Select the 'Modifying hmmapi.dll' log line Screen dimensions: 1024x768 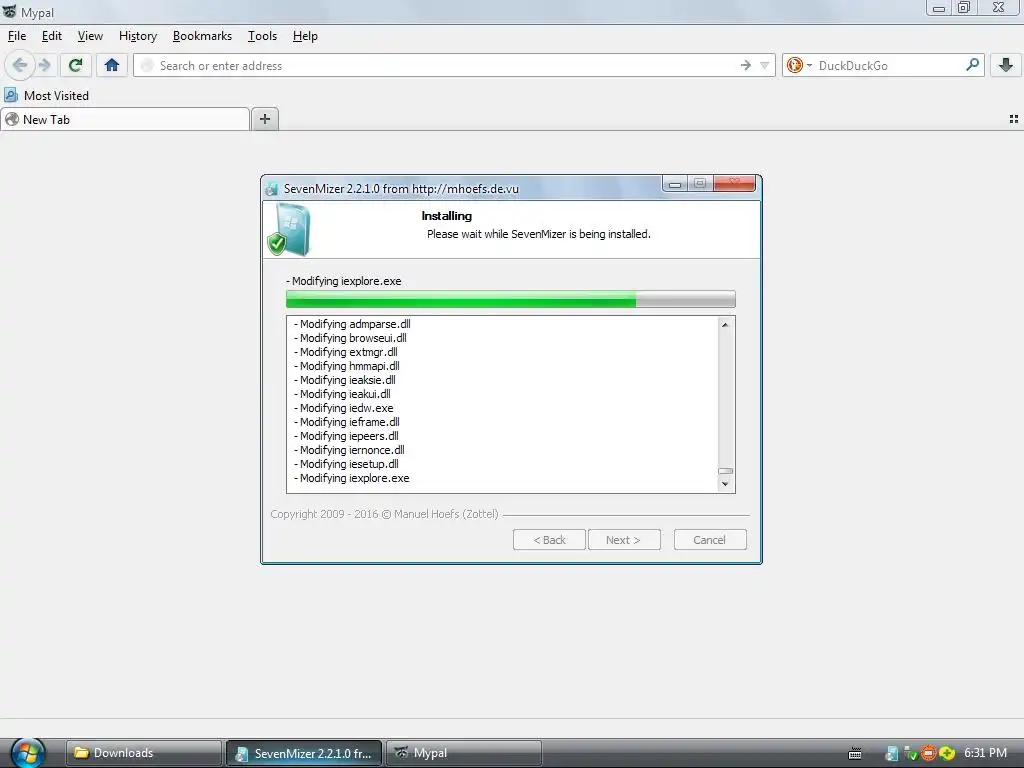(347, 366)
